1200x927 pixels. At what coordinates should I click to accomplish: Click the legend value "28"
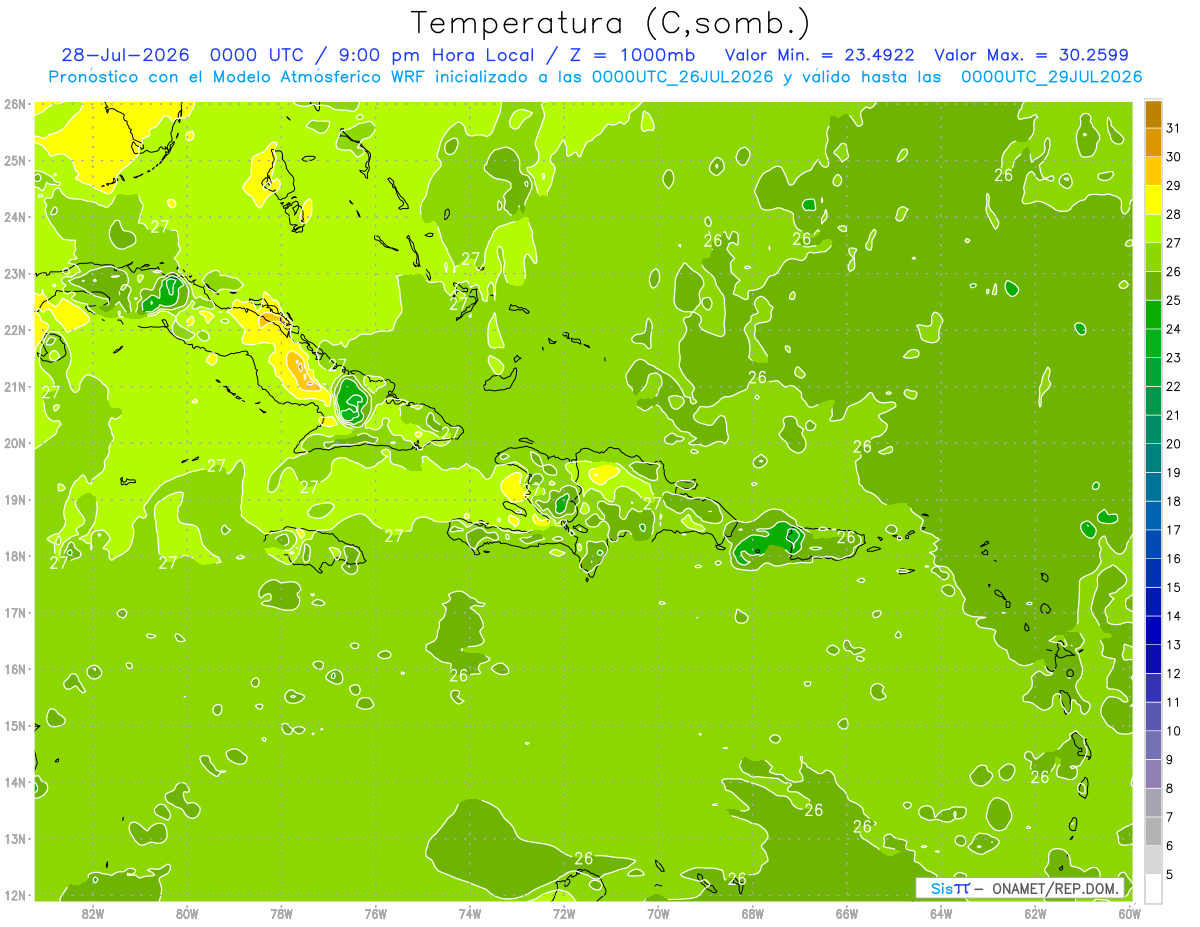(1174, 214)
